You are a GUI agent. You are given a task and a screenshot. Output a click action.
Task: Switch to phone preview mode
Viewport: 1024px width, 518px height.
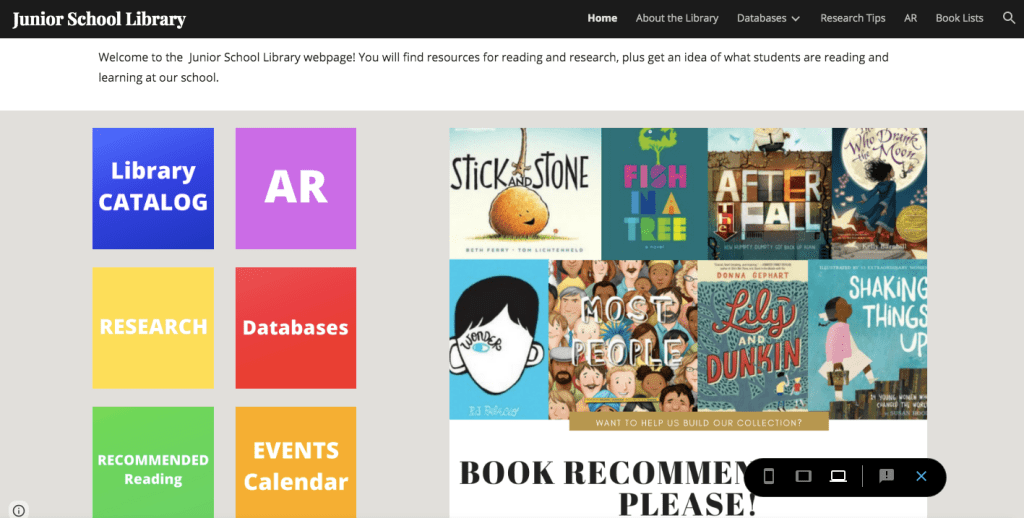769,476
